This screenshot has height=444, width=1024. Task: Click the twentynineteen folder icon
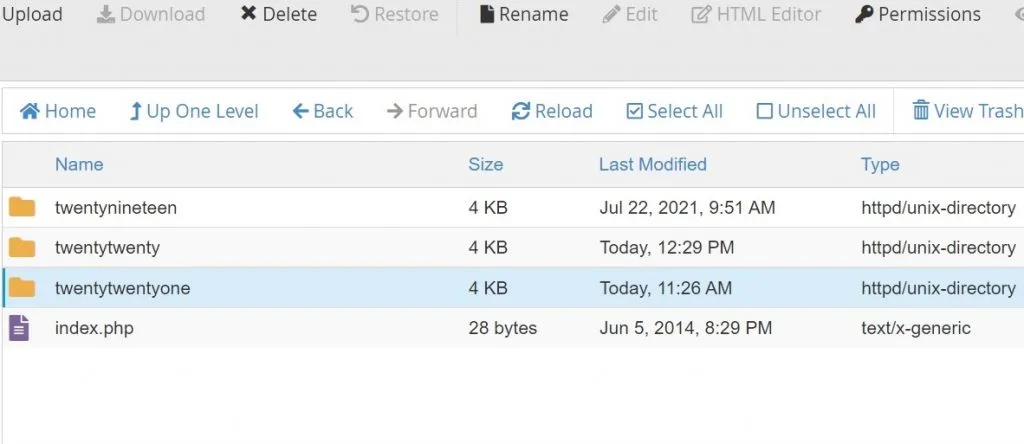[x=22, y=208]
